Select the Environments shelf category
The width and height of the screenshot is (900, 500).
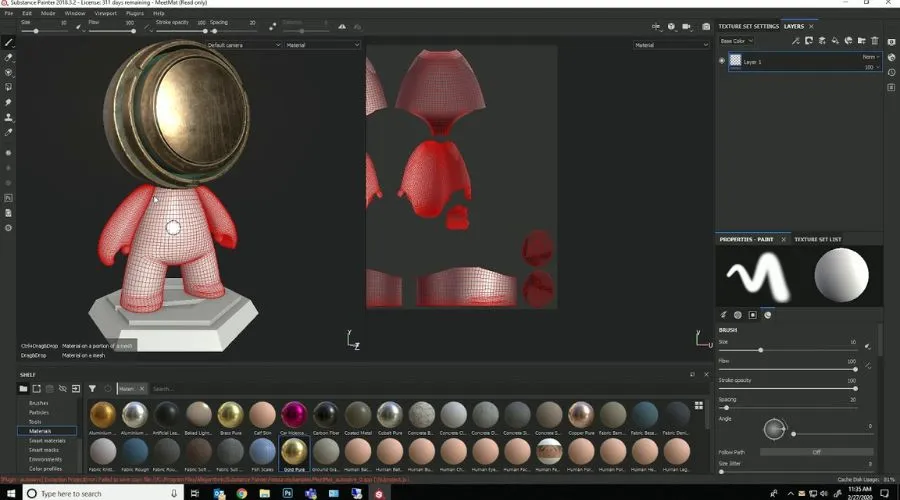pos(45,459)
